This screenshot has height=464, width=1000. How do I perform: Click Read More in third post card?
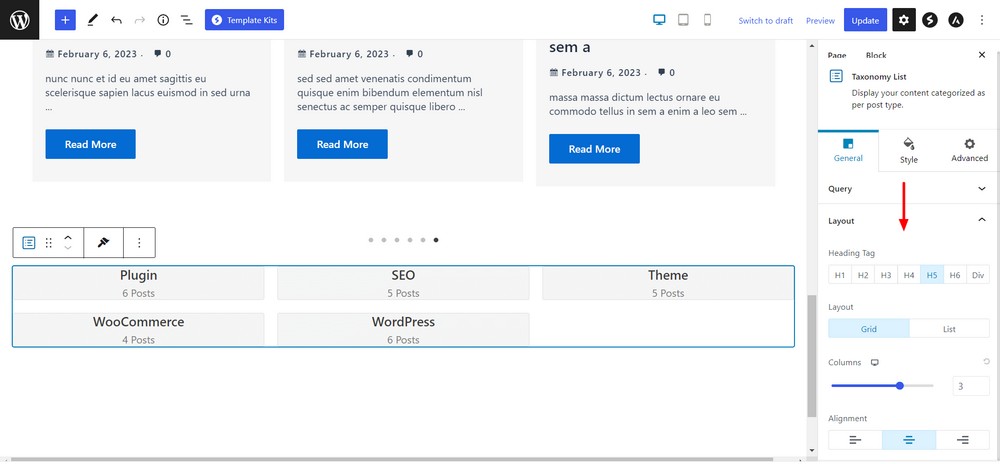(594, 149)
